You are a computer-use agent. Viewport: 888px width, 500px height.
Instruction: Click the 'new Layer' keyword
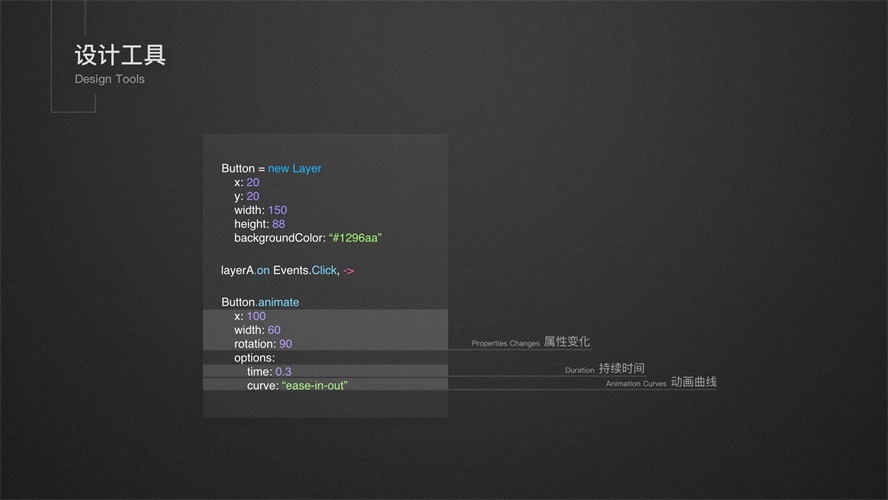click(x=294, y=169)
